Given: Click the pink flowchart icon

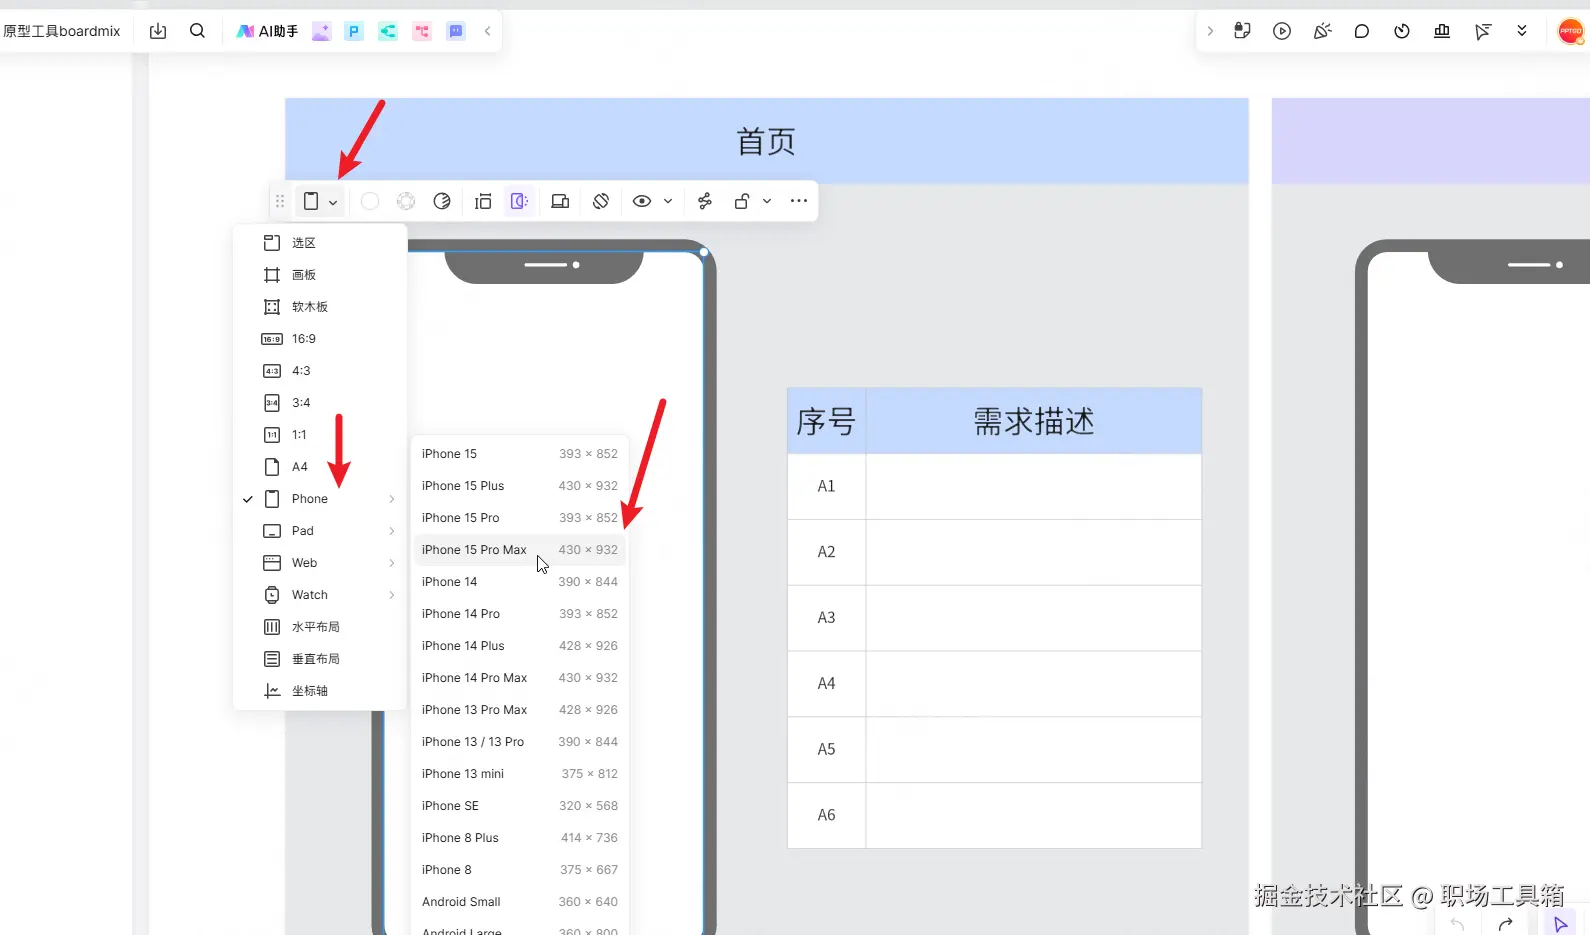Looking at the screenshot, I should pyautogui.click(x=422, y=31).
